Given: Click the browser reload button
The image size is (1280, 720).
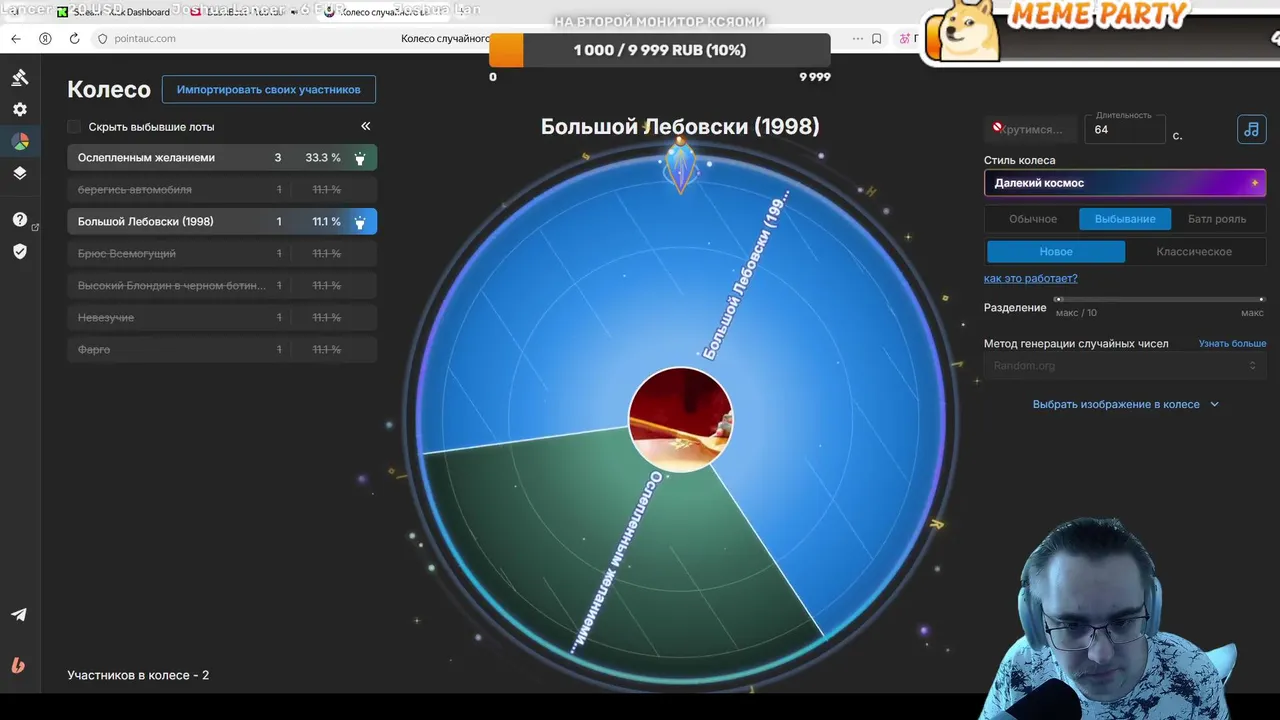Looking at the screenshot, I should click(74, 39).
